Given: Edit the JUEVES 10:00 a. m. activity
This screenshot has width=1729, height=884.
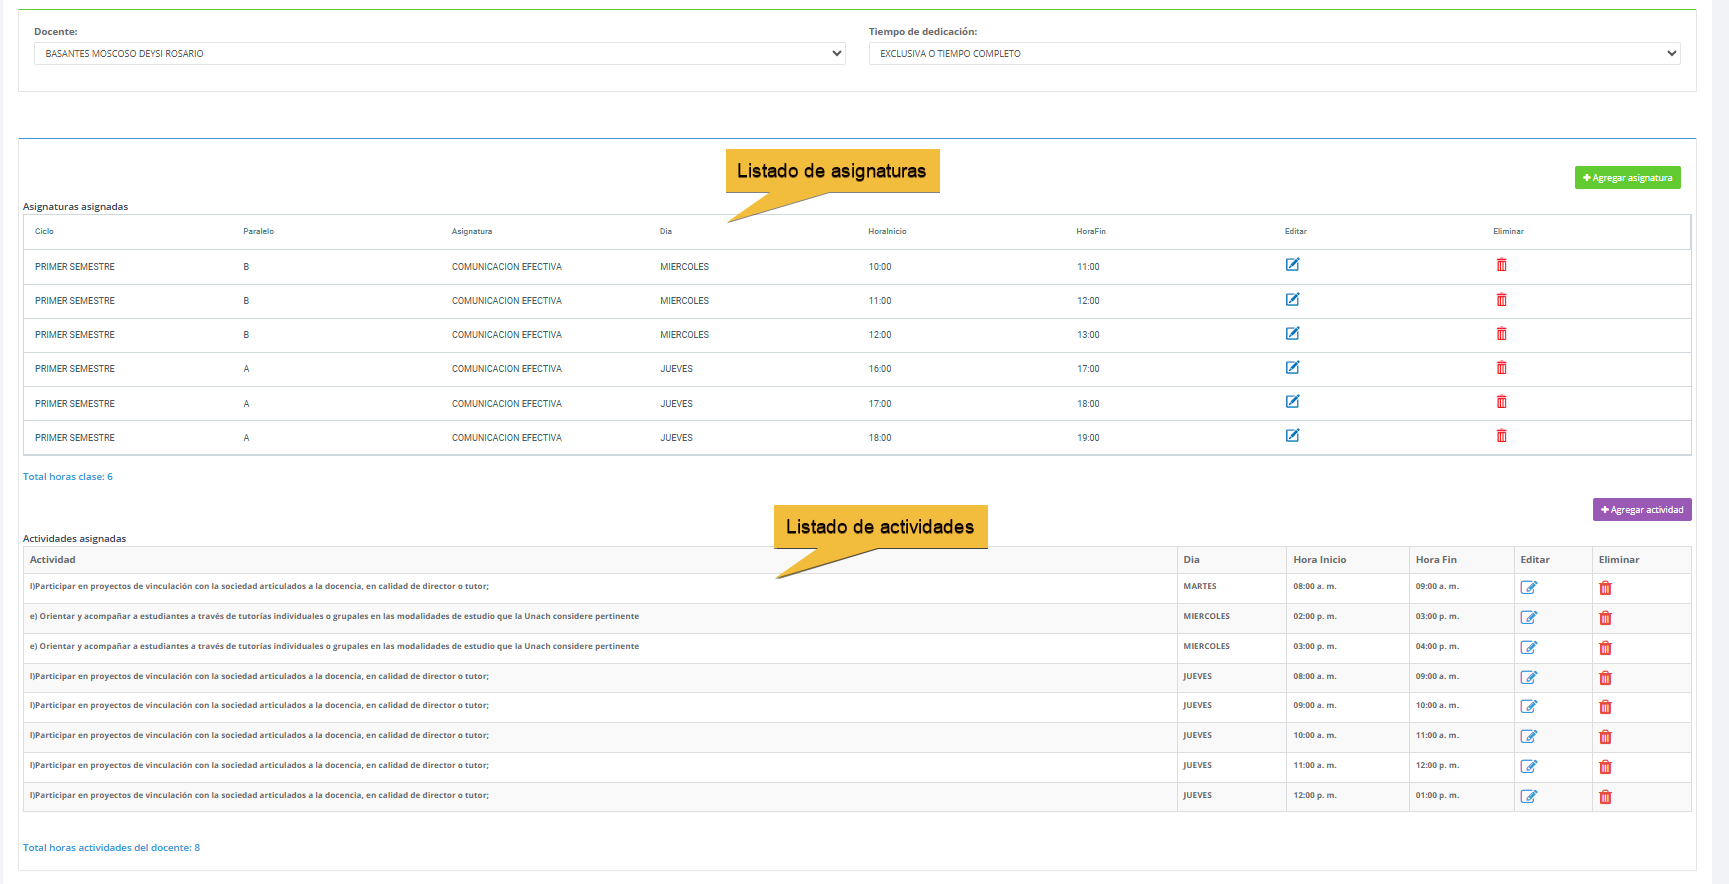Looking at the screenshot, I should pos(1528,737).
